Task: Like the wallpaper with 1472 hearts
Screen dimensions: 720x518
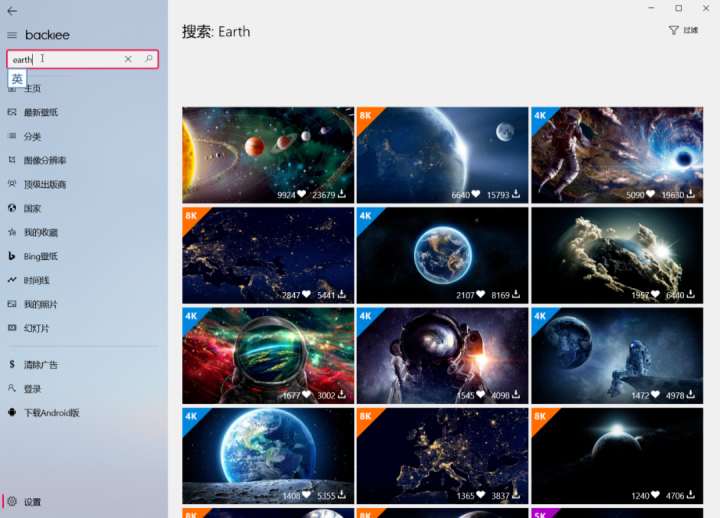Action: coord(655,395)
